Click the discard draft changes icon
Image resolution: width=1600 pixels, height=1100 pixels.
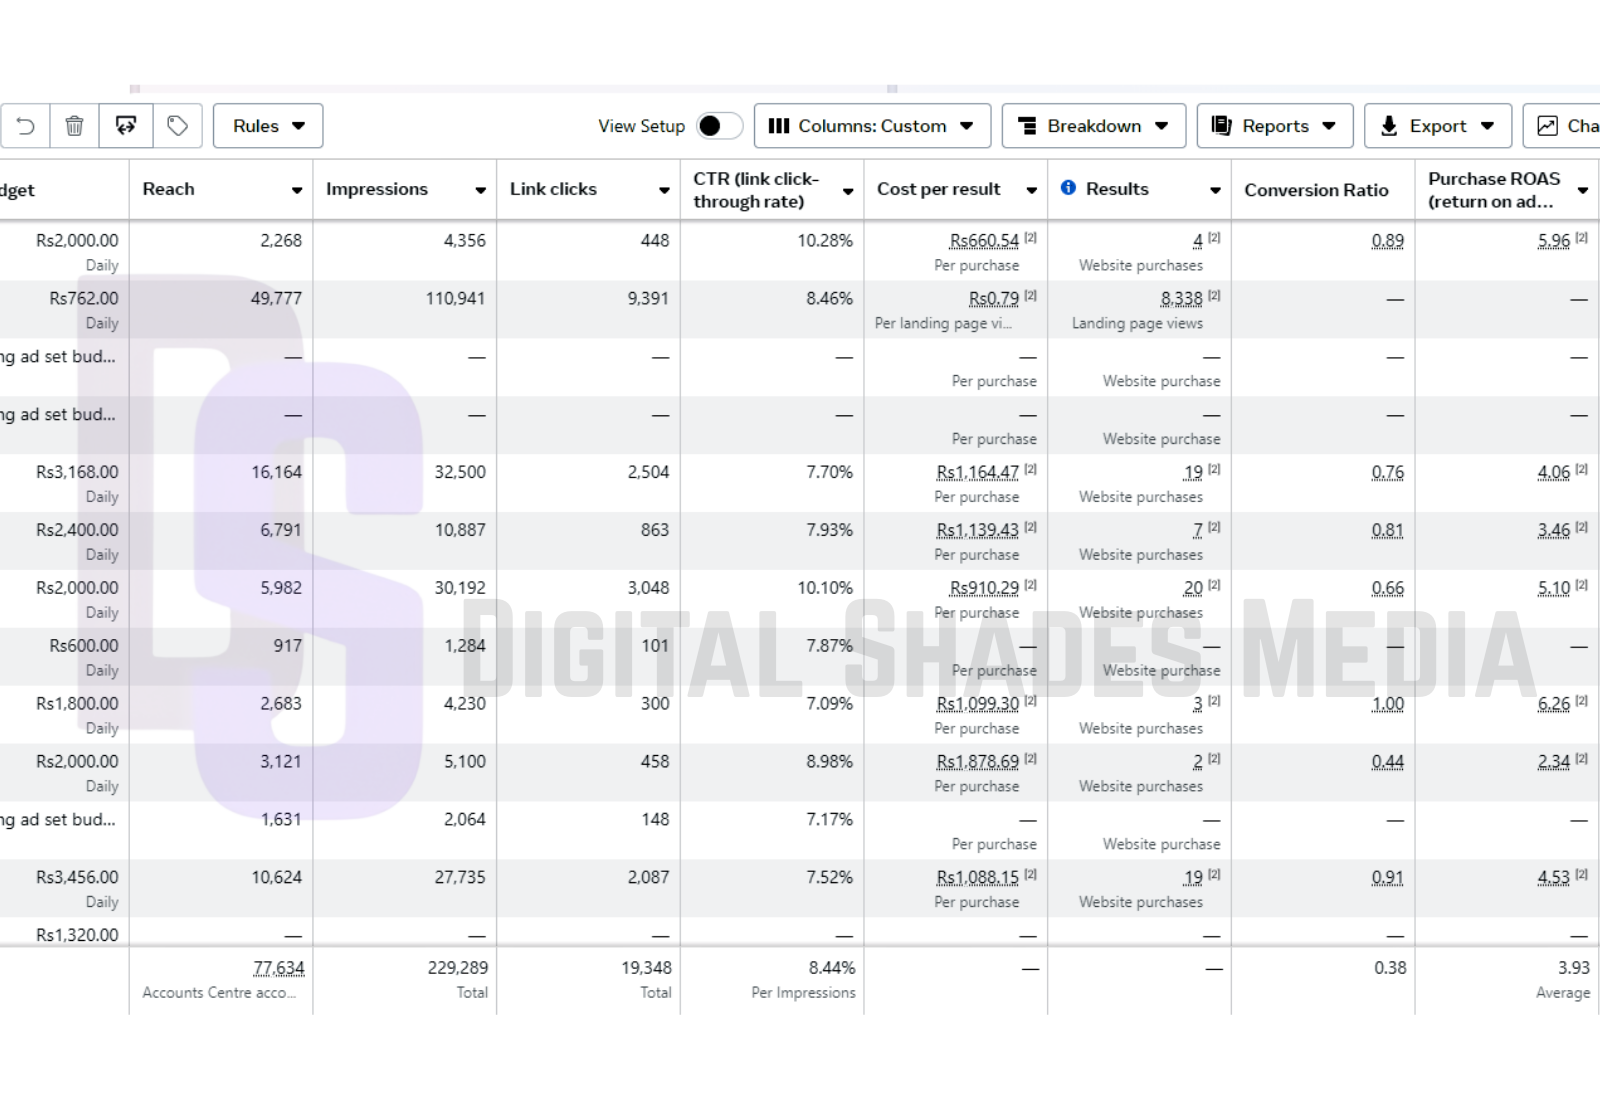click(x=126, y=126)
